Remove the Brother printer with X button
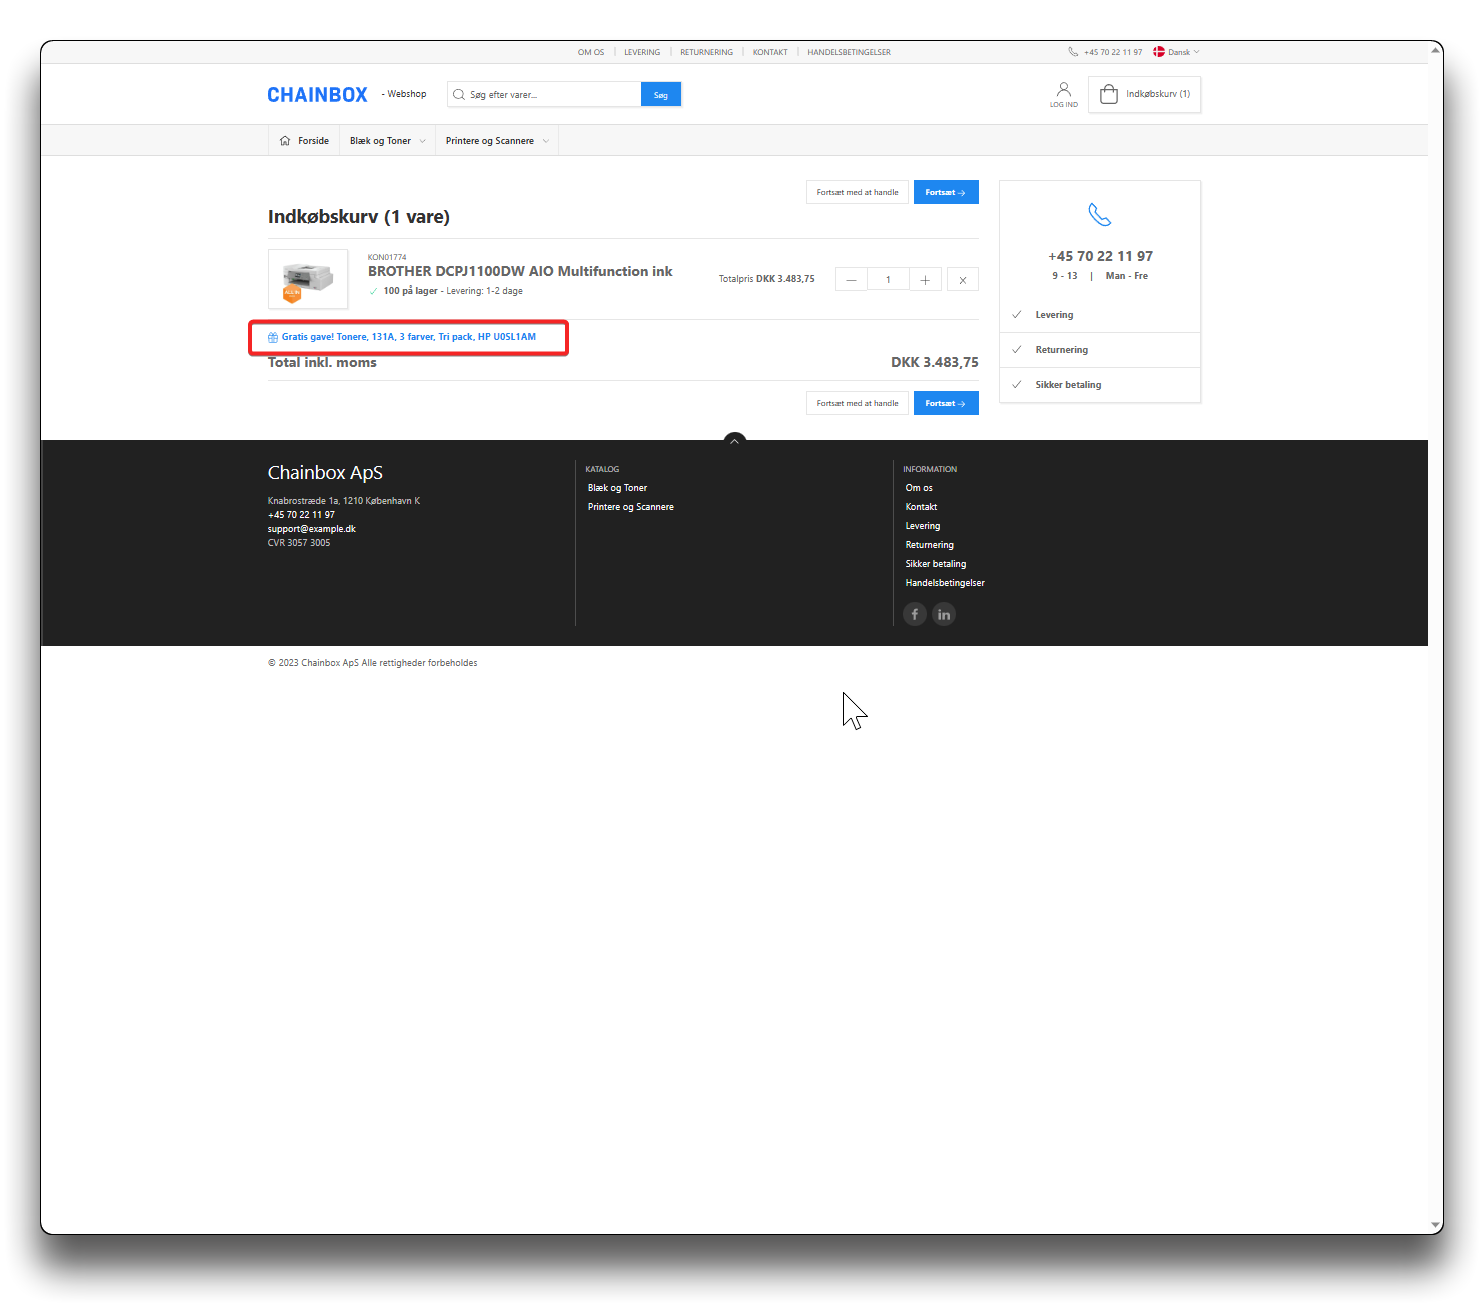The image size is (1484, 1307). click(962, 280)
